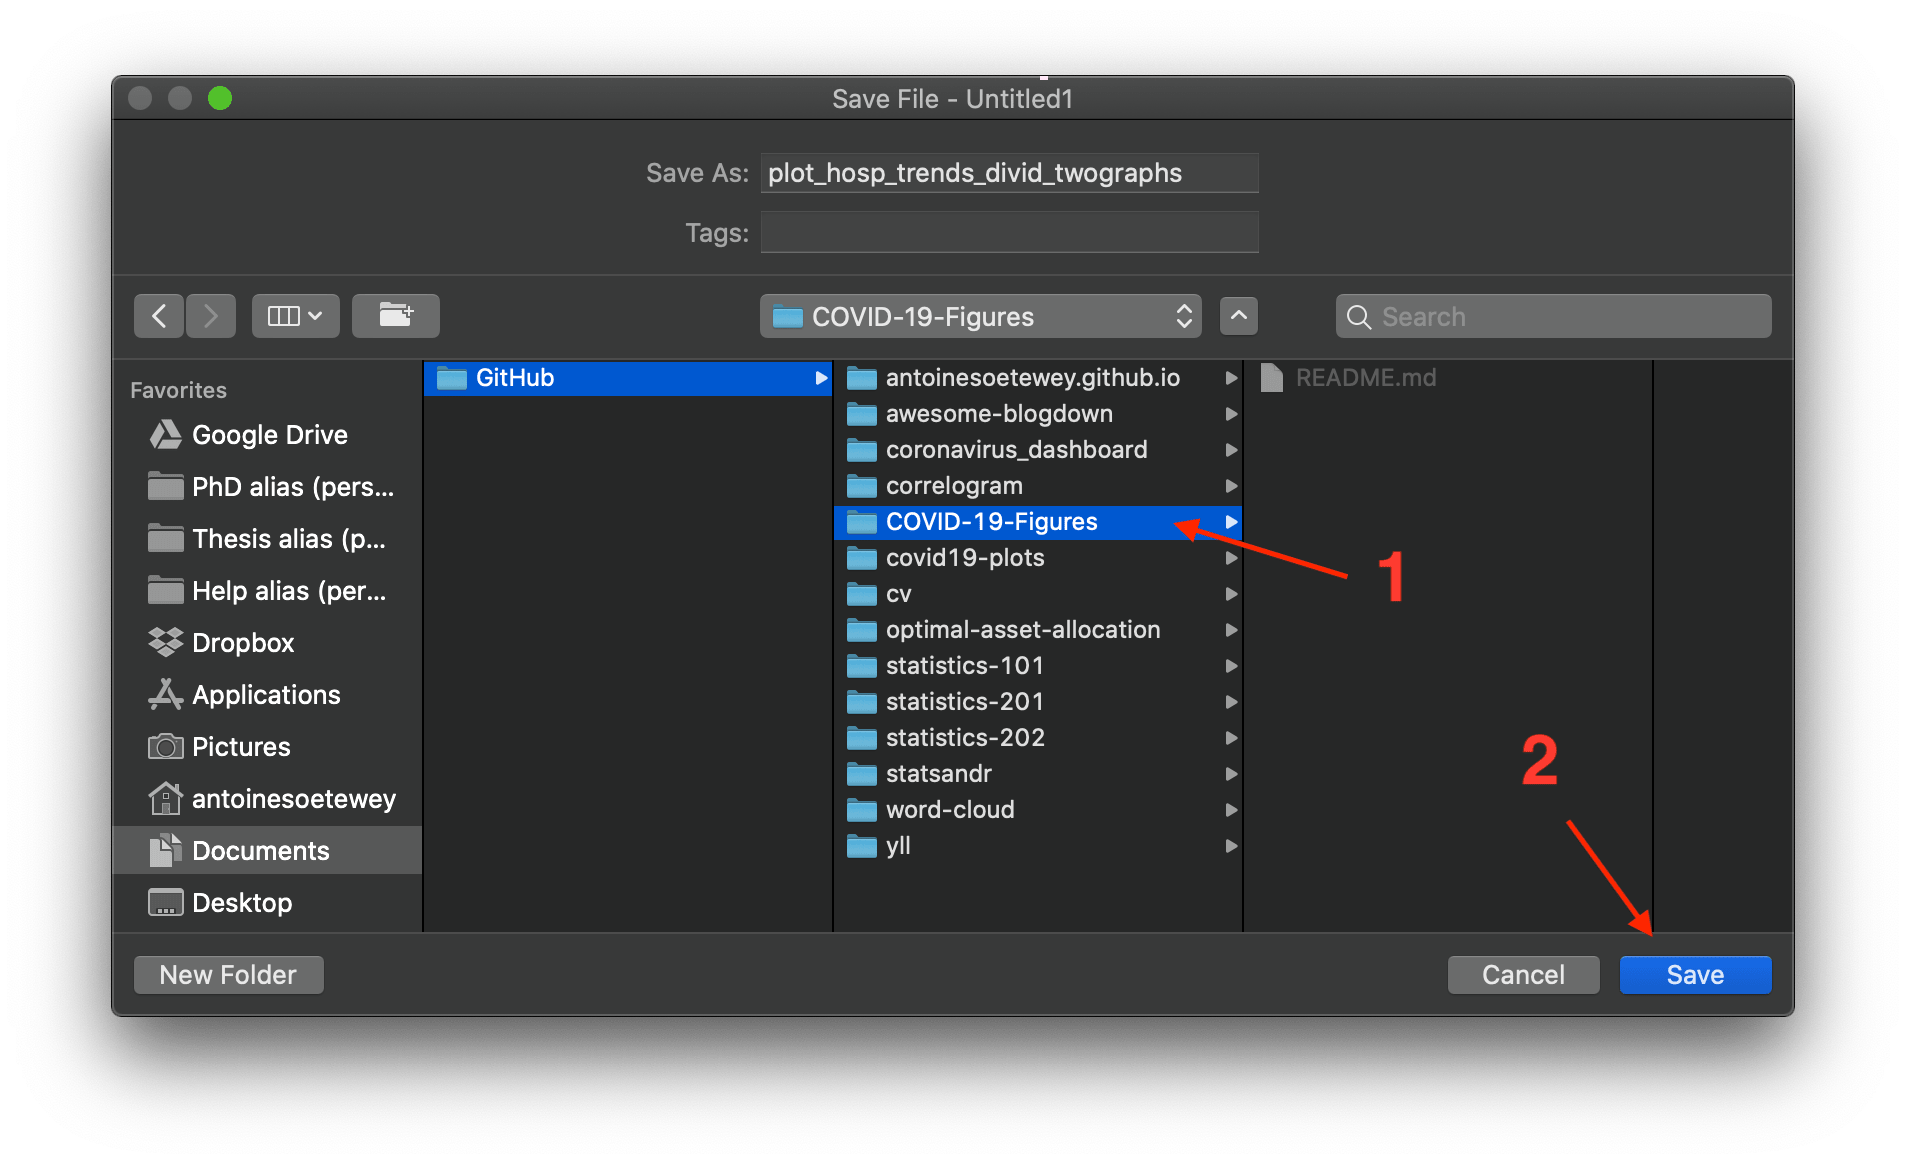
Task: Select the COVID-19-Figures folder
Action: coord(1038,522)
